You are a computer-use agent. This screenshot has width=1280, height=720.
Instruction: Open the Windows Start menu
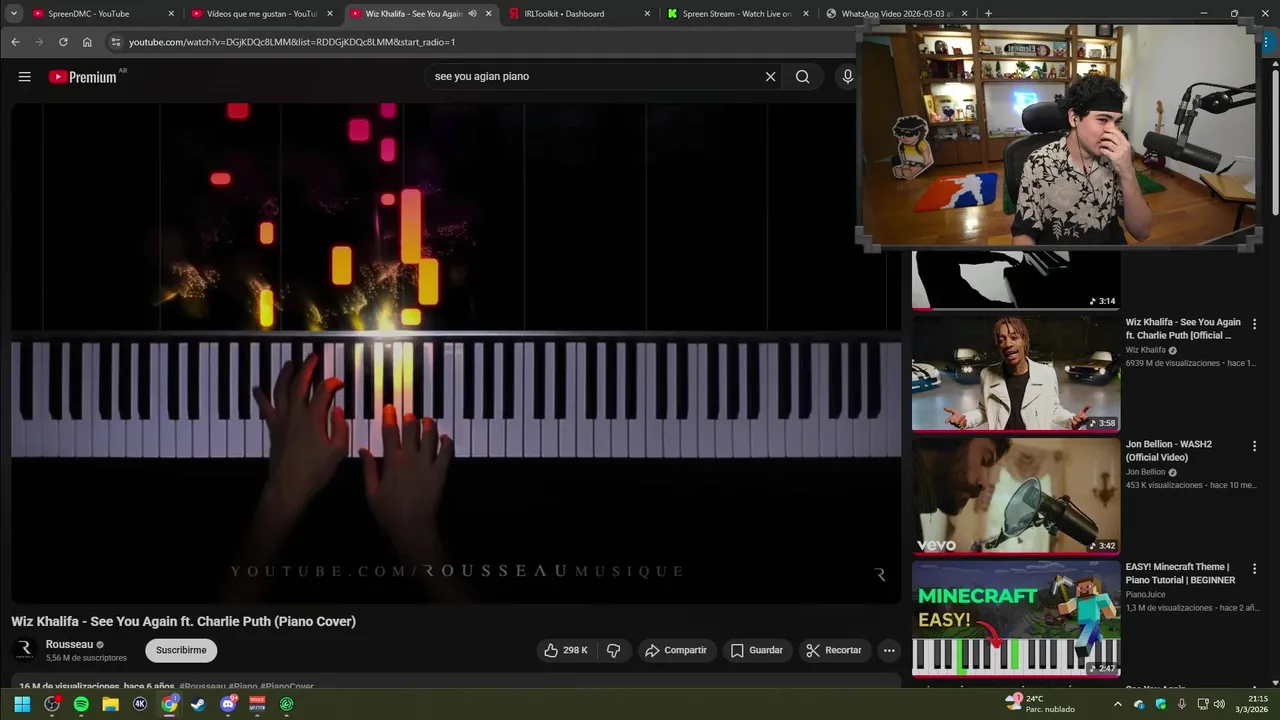click(x=22, y=704)
